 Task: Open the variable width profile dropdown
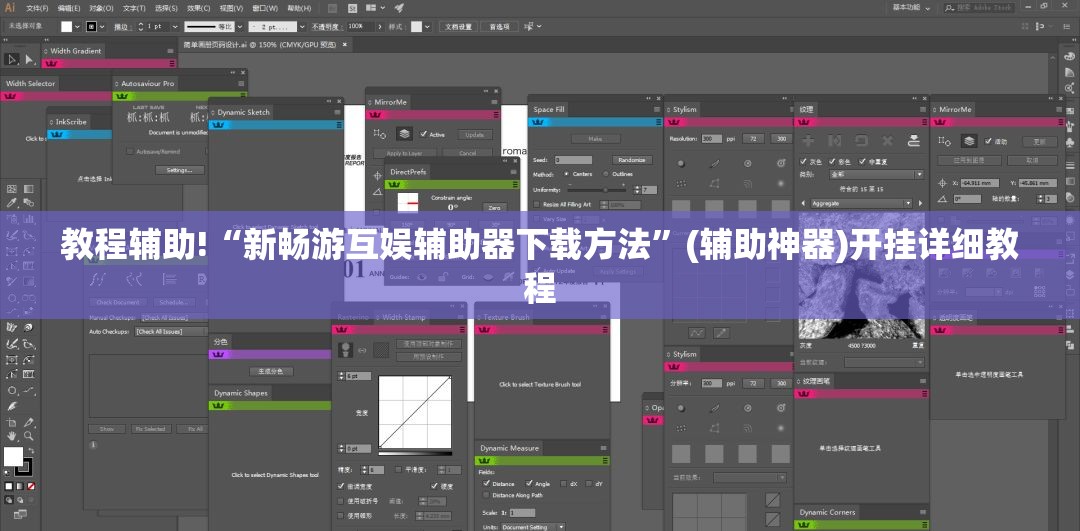tap(239, 26)
